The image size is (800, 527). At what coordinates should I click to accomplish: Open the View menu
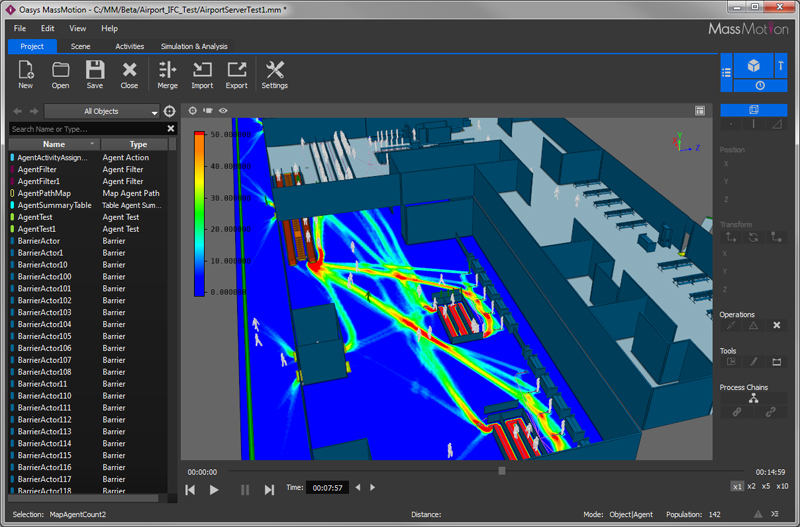(x=78, y=29)
